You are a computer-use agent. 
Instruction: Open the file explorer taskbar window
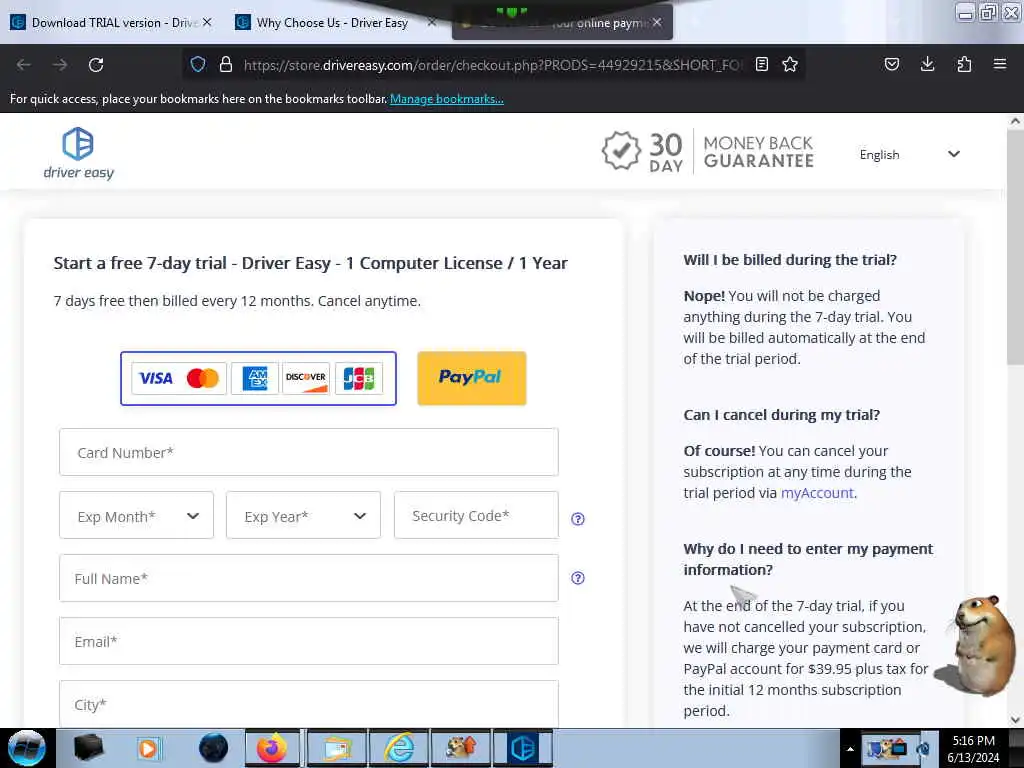pyautogui.click(x=337, y=748)
